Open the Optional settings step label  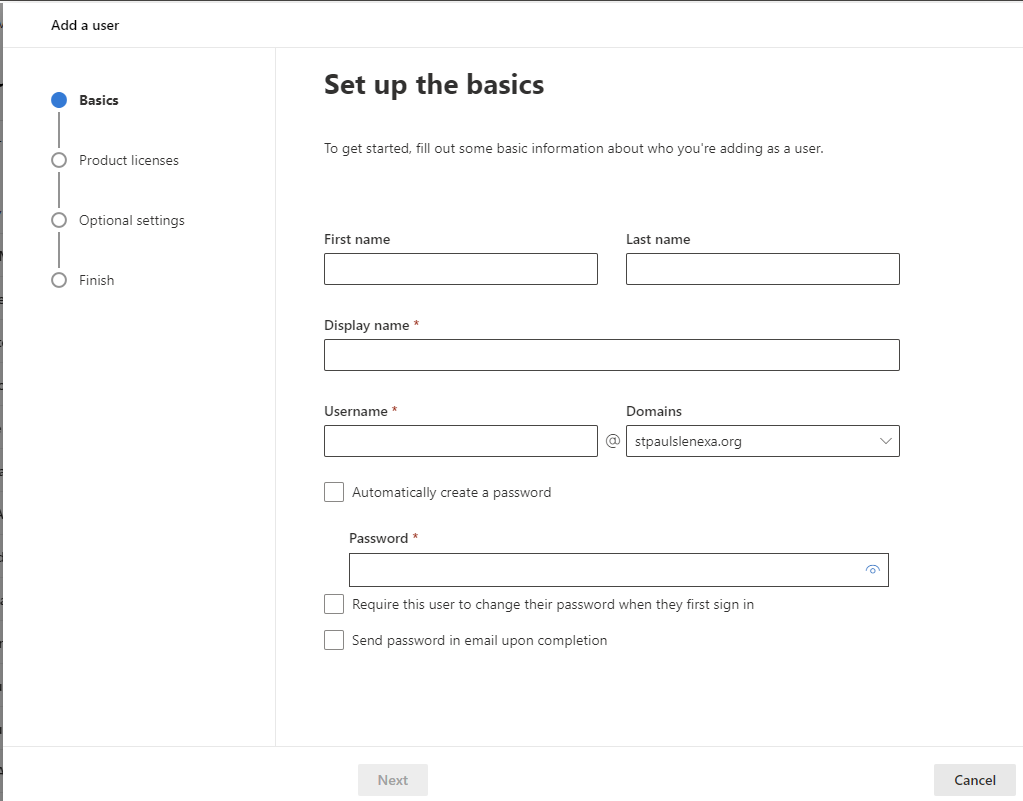[132, 220]
